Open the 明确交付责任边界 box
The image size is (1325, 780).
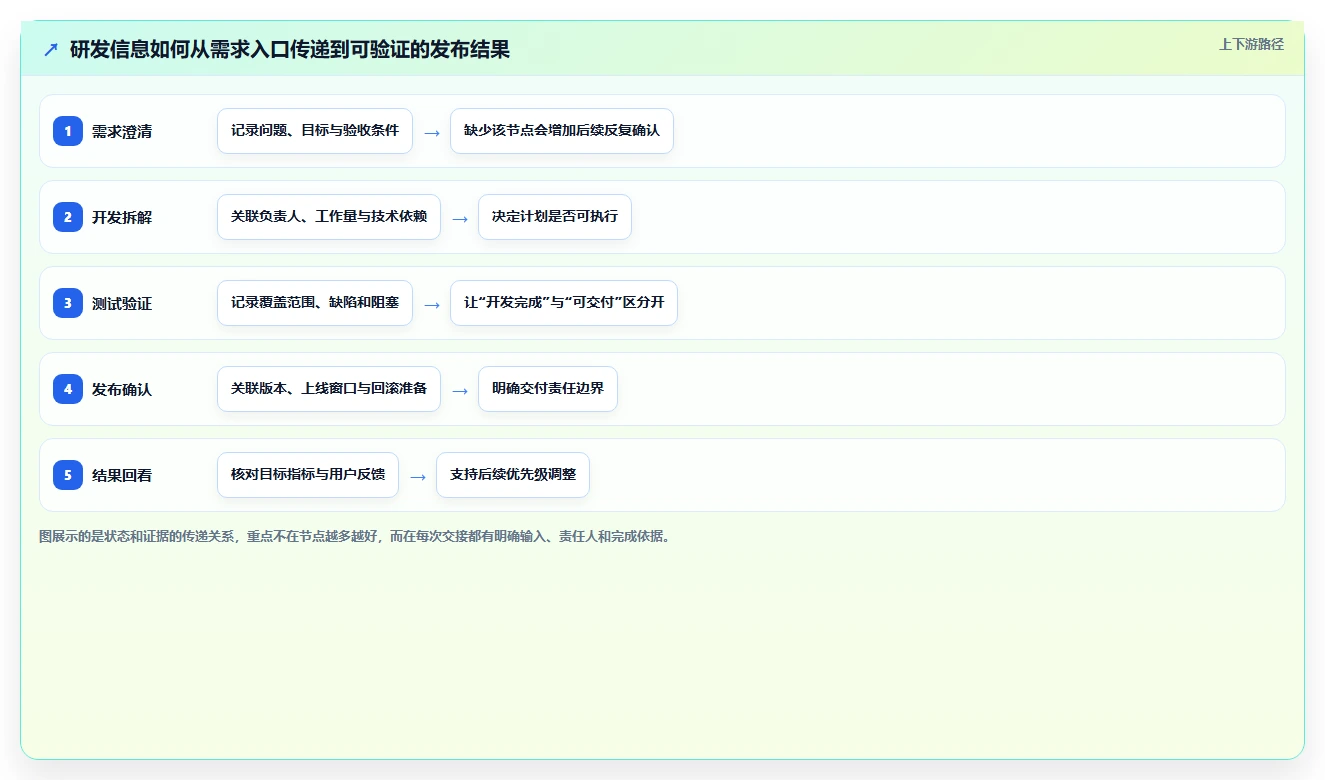(548, 389)
